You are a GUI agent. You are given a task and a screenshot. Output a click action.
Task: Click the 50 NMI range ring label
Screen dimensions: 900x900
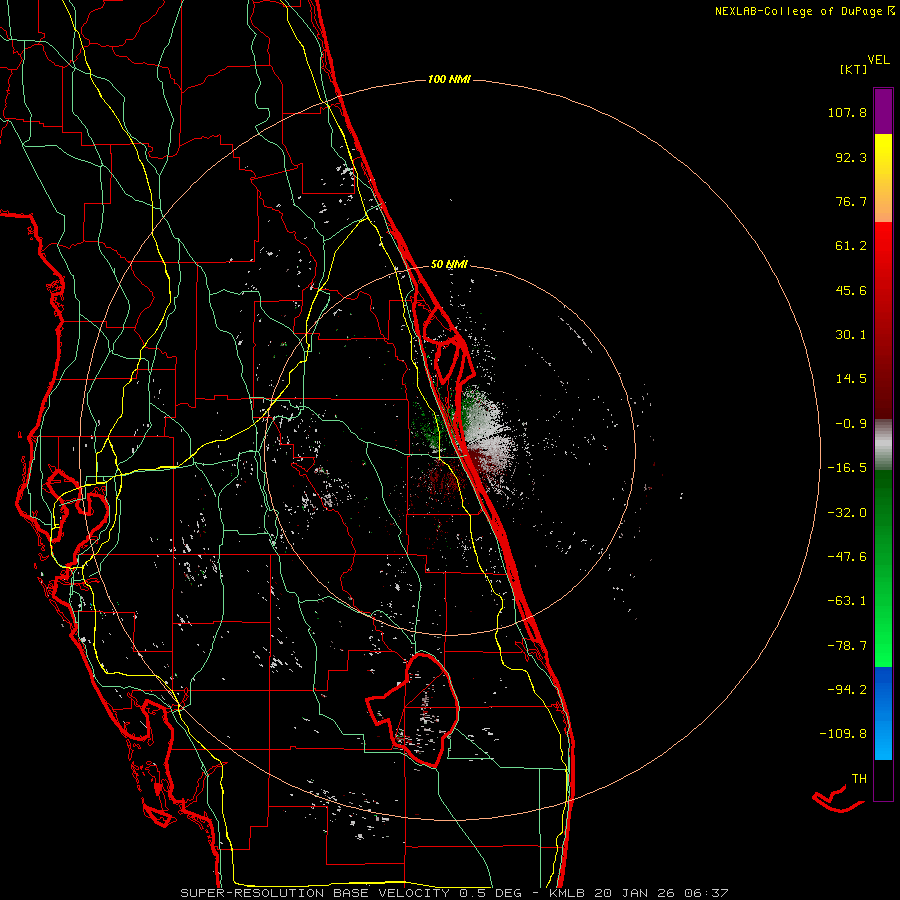[x=449, y=265]
